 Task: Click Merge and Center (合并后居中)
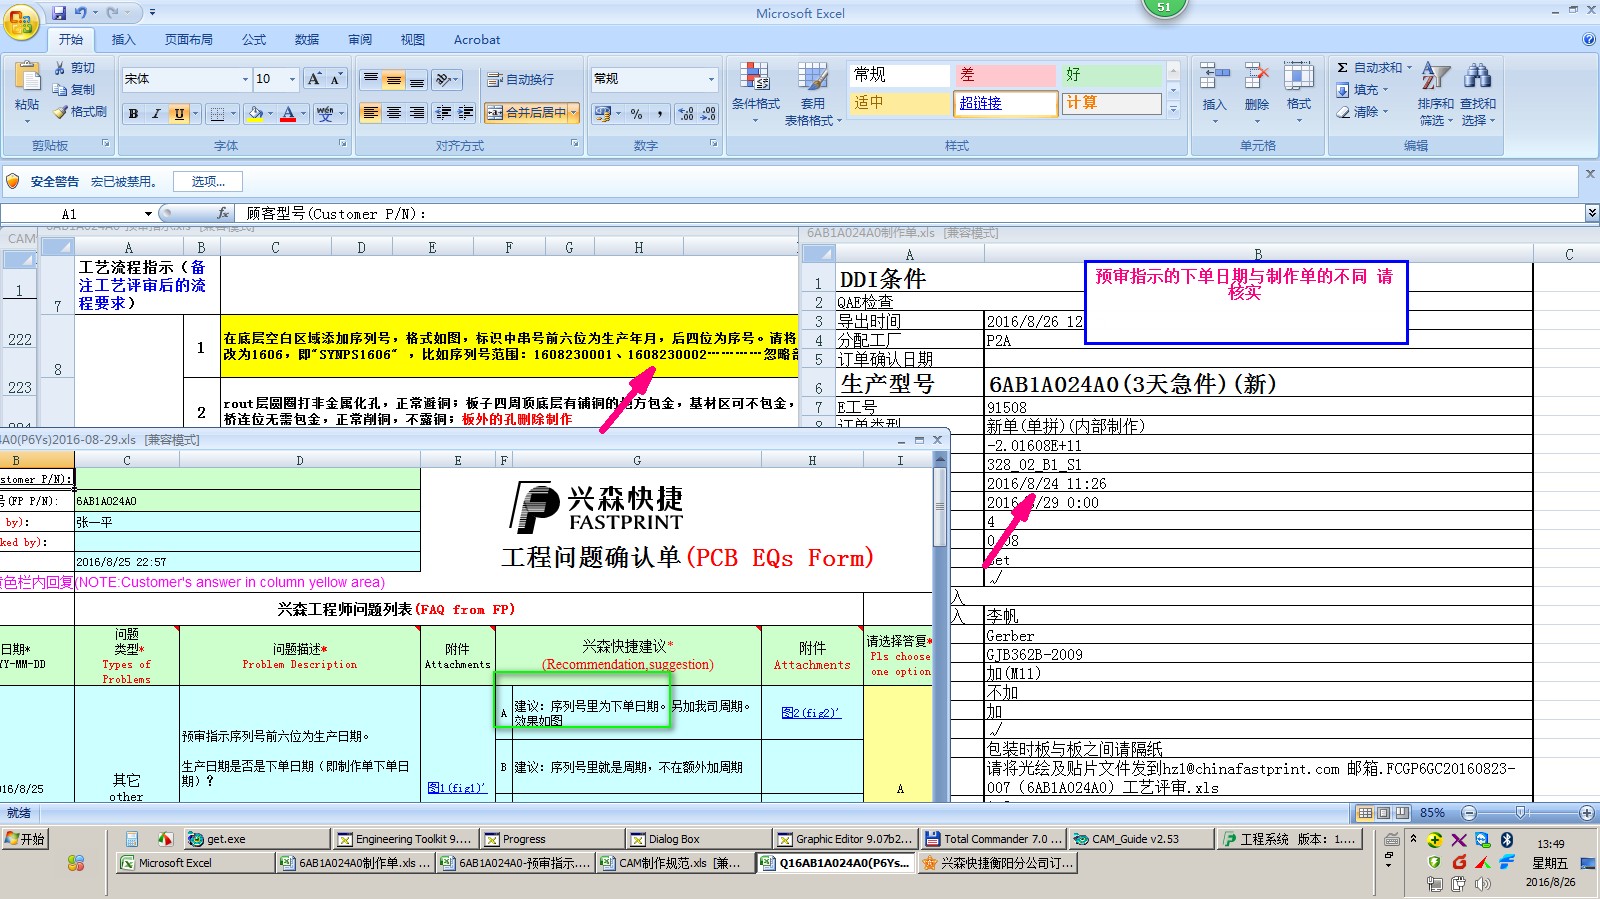pos(526,113)
